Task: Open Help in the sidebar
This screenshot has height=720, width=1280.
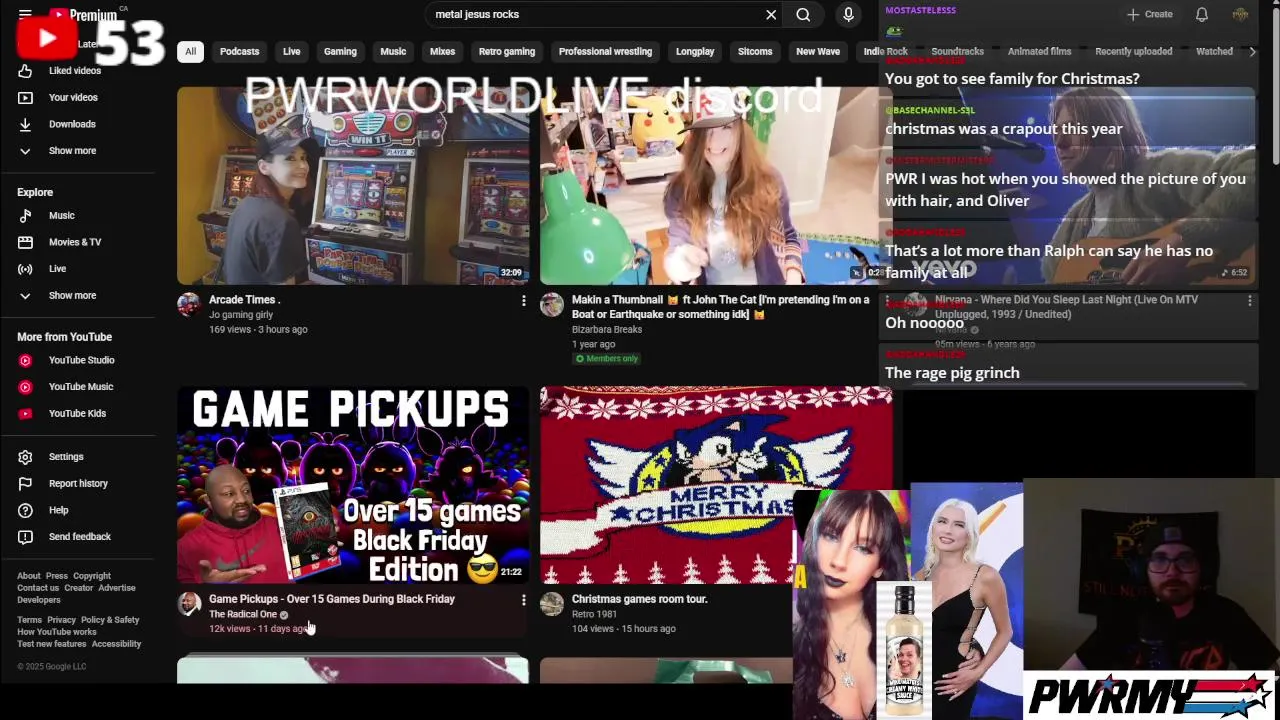Action: [58, 510]
